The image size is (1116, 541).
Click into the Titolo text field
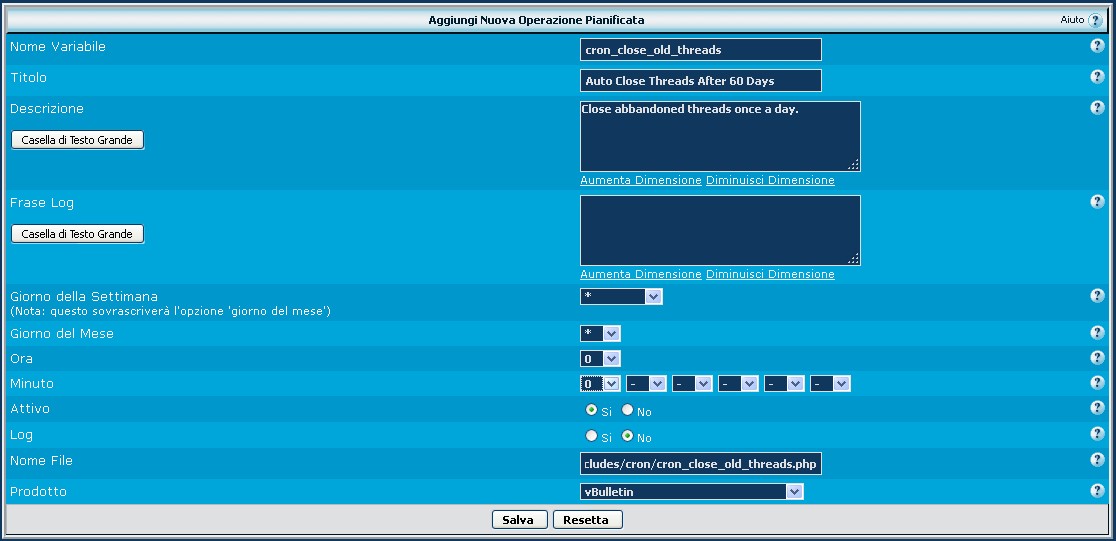(x=700, y=80)
